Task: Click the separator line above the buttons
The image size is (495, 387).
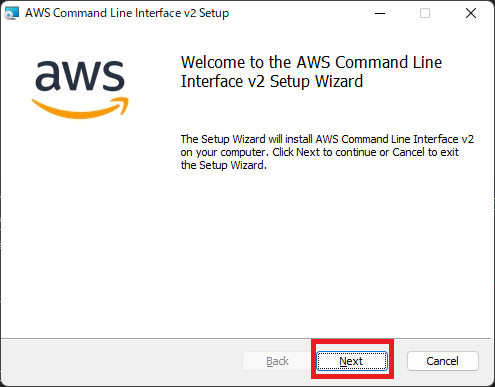Action: tap(246, 338)
